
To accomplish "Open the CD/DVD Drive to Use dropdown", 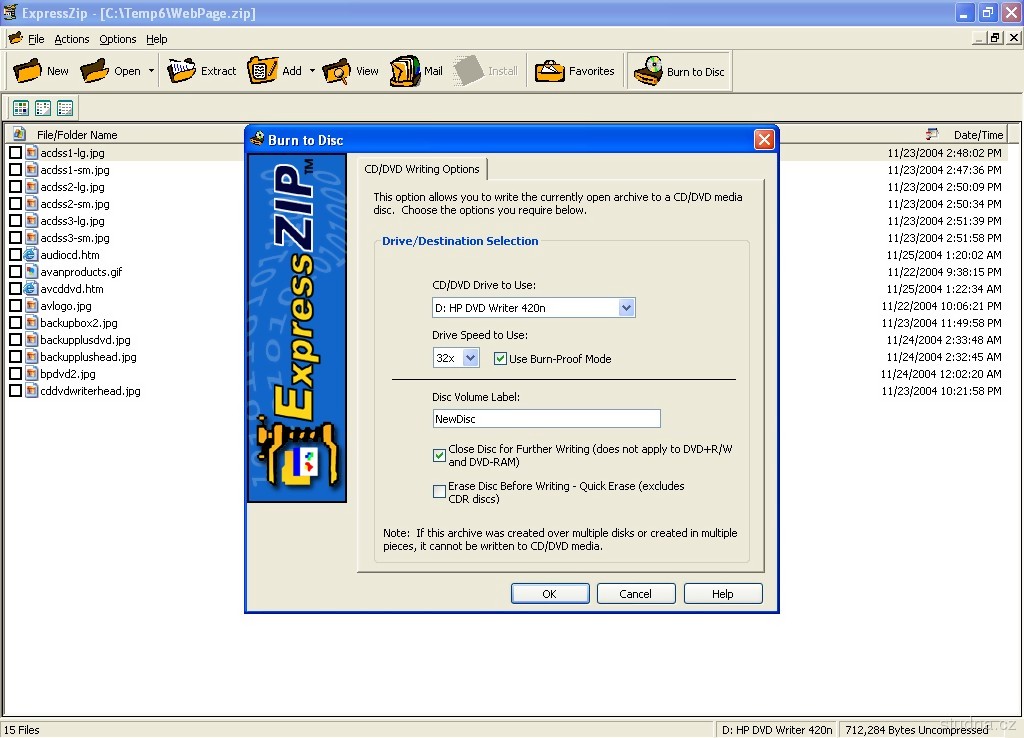I will click(626, 308).
